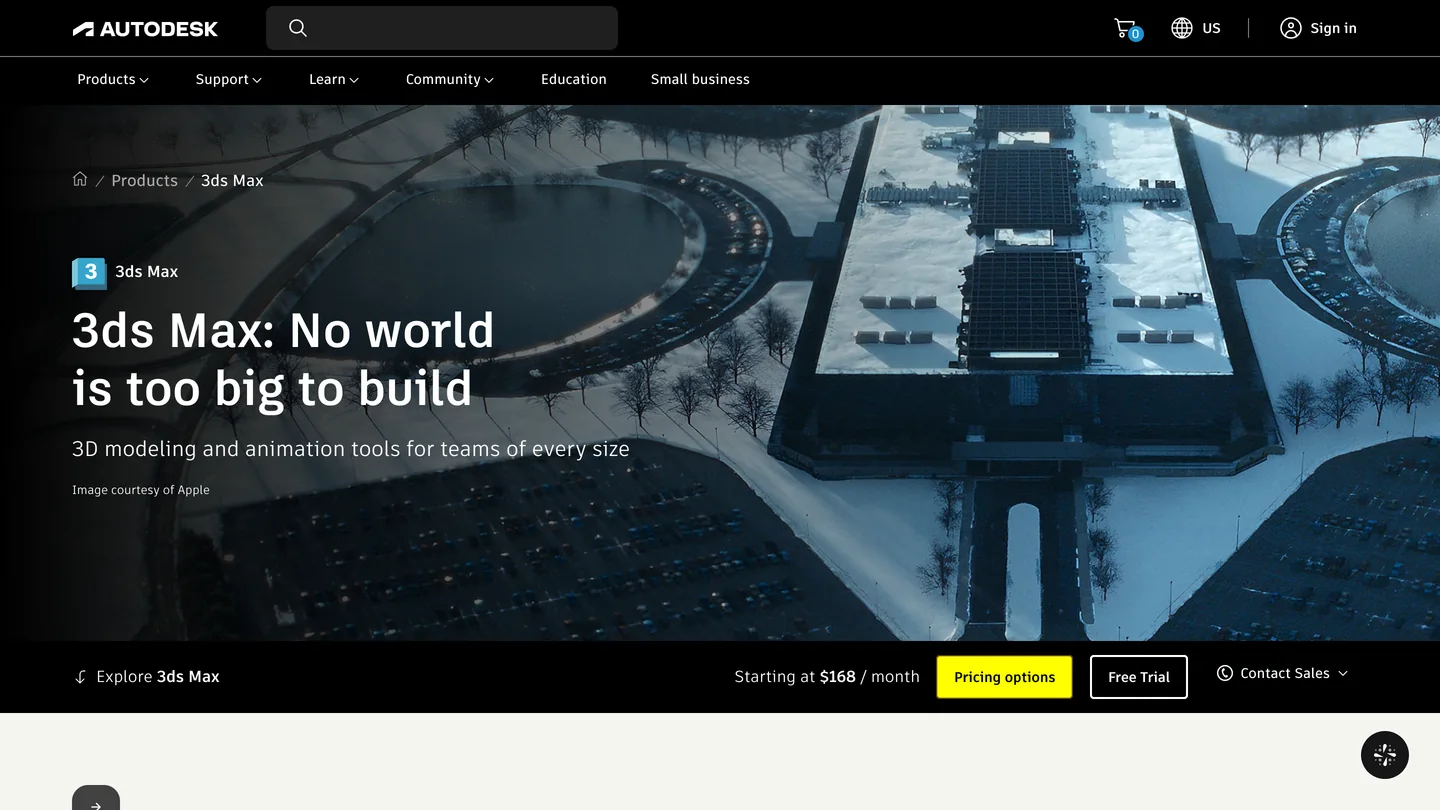This screenshot has height=810, width=1440.
Task: Expand the Community menu
Action: [x=450, y=79]
